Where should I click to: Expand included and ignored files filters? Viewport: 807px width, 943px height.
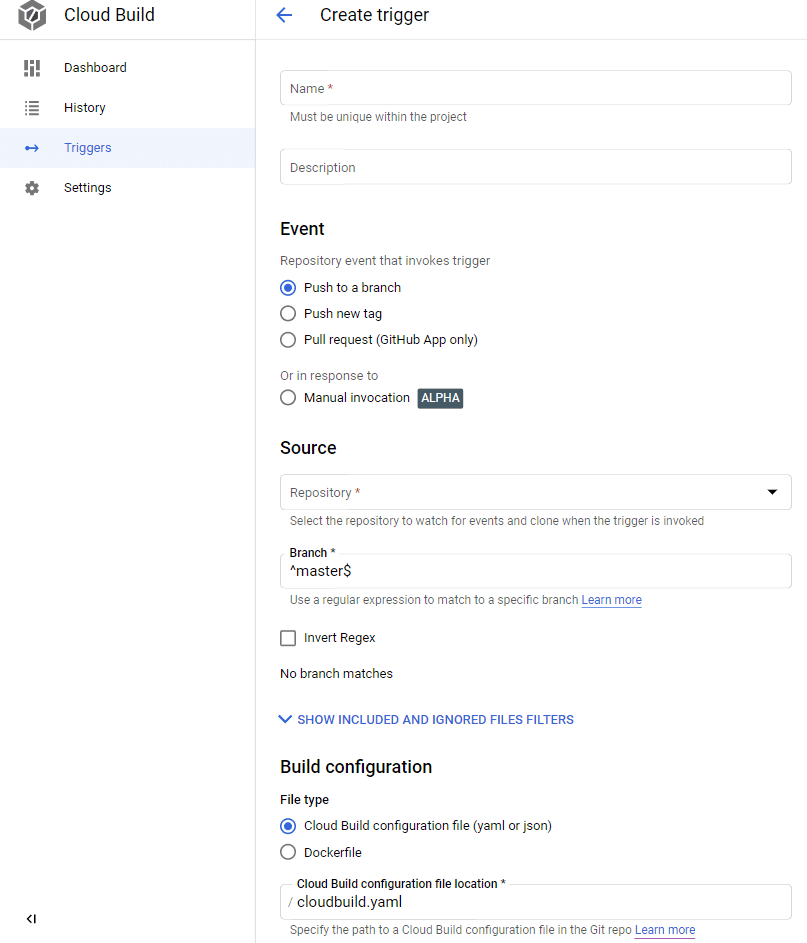coord(427,720)
